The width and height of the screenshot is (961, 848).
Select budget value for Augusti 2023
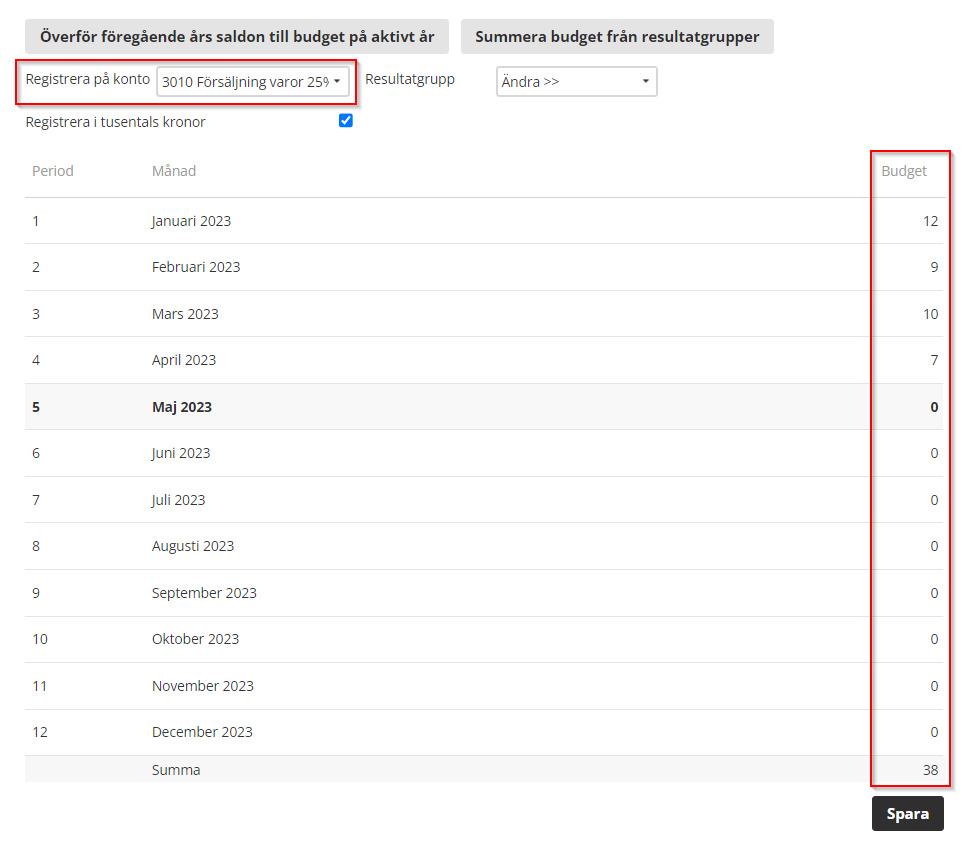tap(934, 547)
